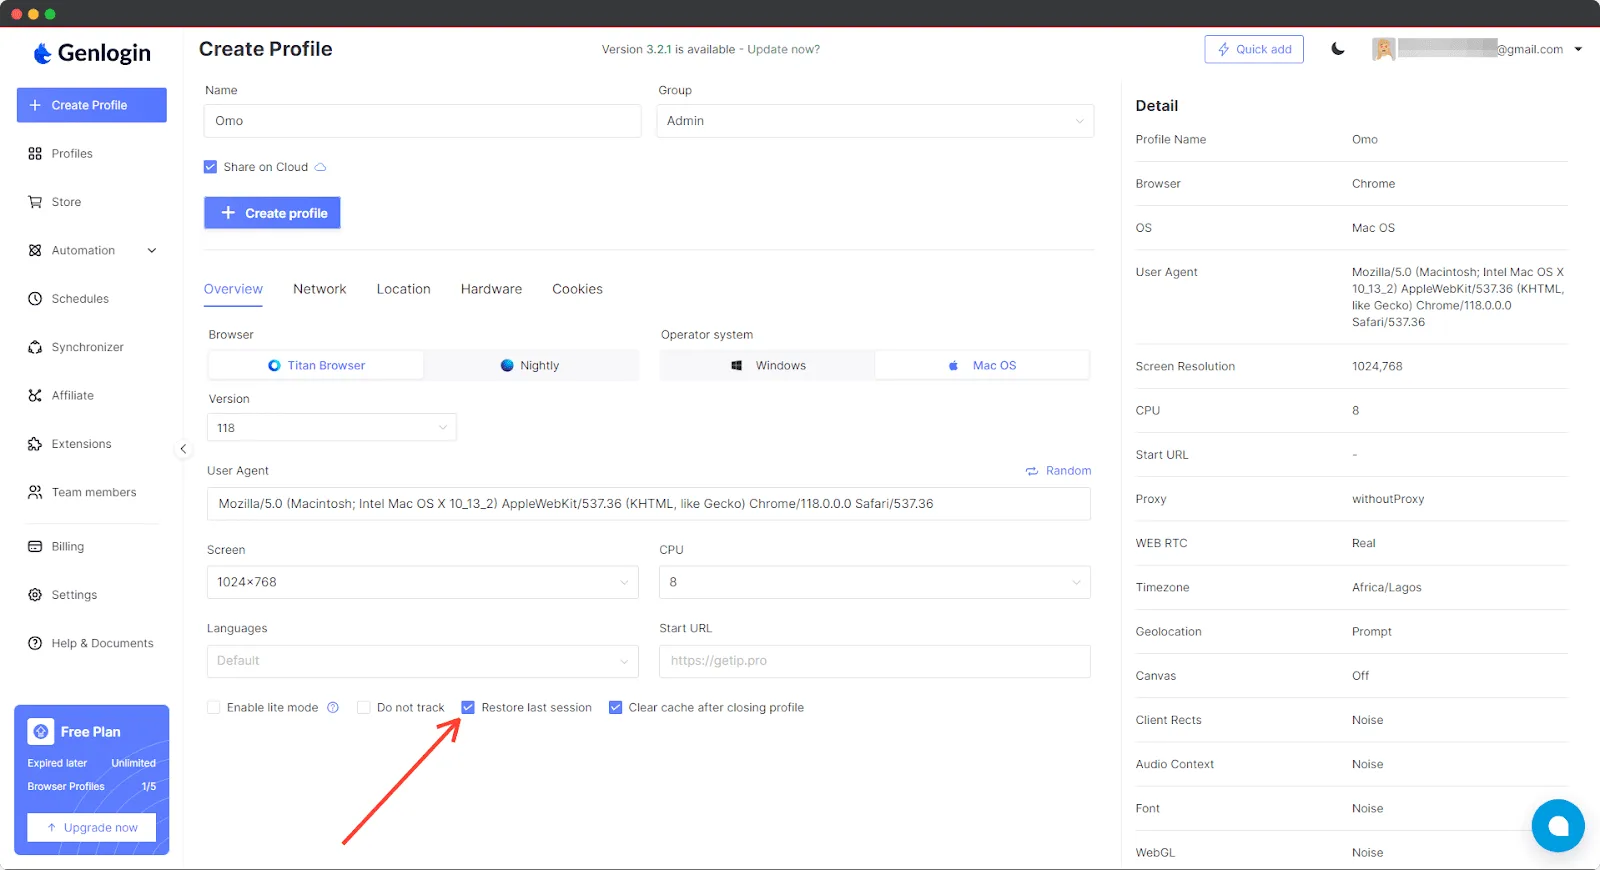Open Profiles from sidebar icon
The image size is (1600, 870).
35,154
